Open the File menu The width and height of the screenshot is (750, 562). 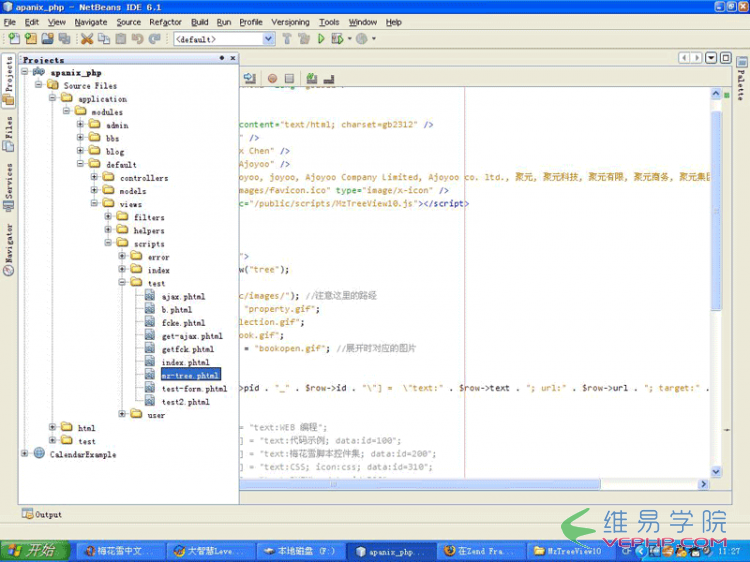point(10,22)
